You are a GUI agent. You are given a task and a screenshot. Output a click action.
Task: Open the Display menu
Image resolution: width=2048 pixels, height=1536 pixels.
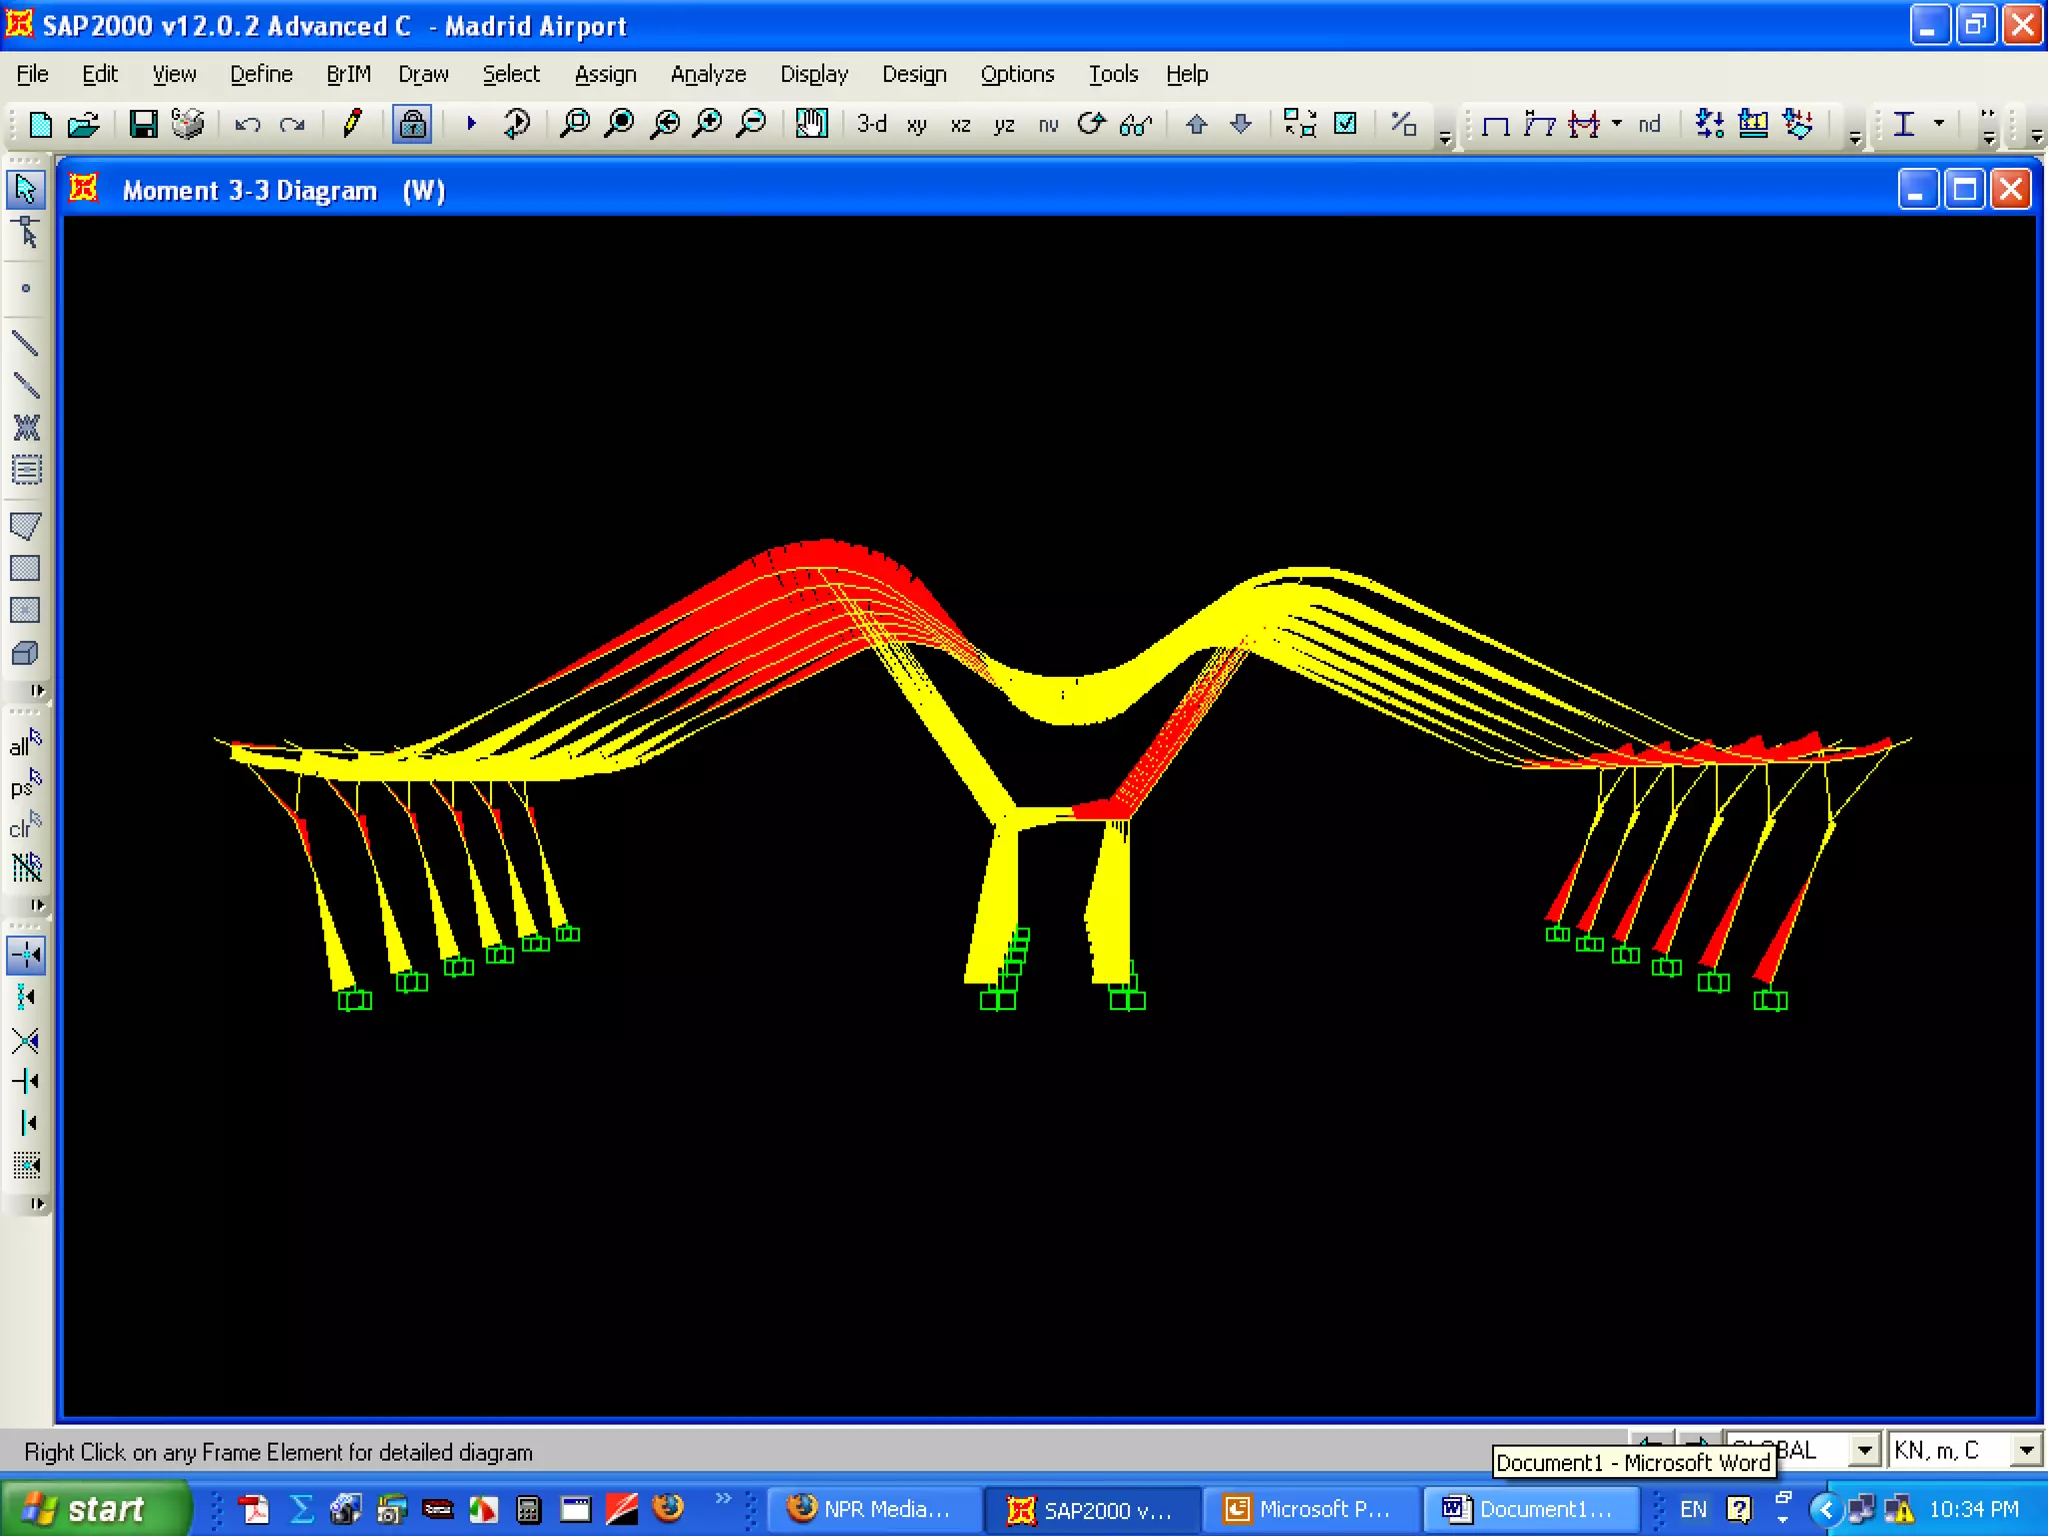(x=813, y=74)
